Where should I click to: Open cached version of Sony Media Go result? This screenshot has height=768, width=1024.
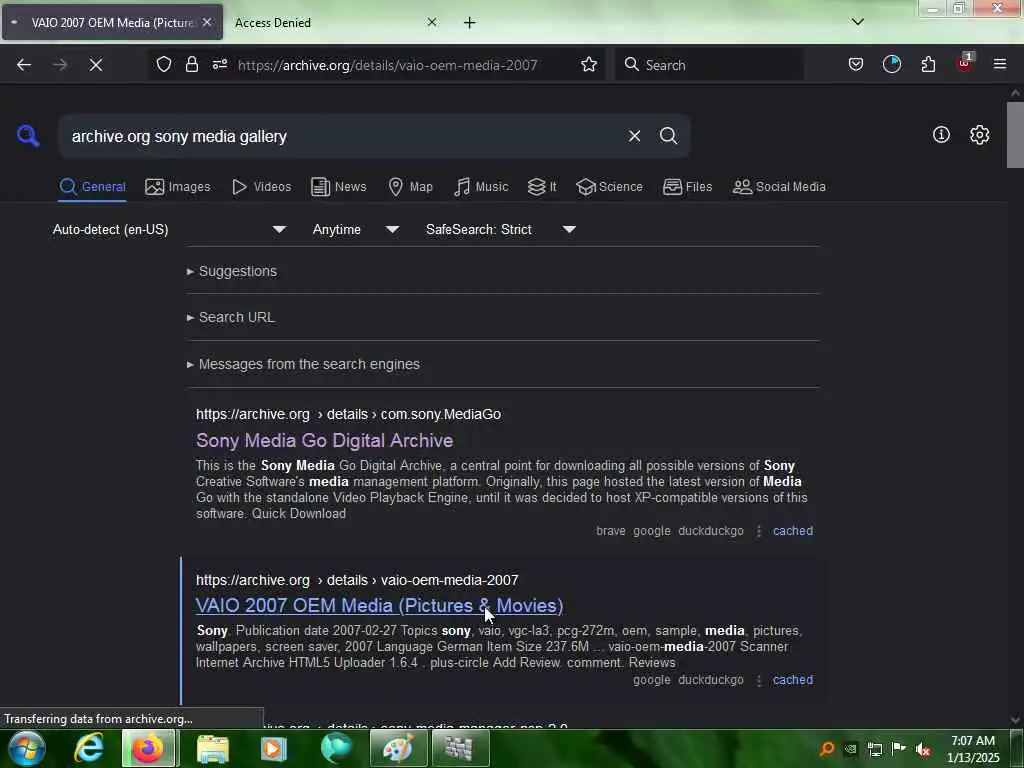(x=793, y=531)
